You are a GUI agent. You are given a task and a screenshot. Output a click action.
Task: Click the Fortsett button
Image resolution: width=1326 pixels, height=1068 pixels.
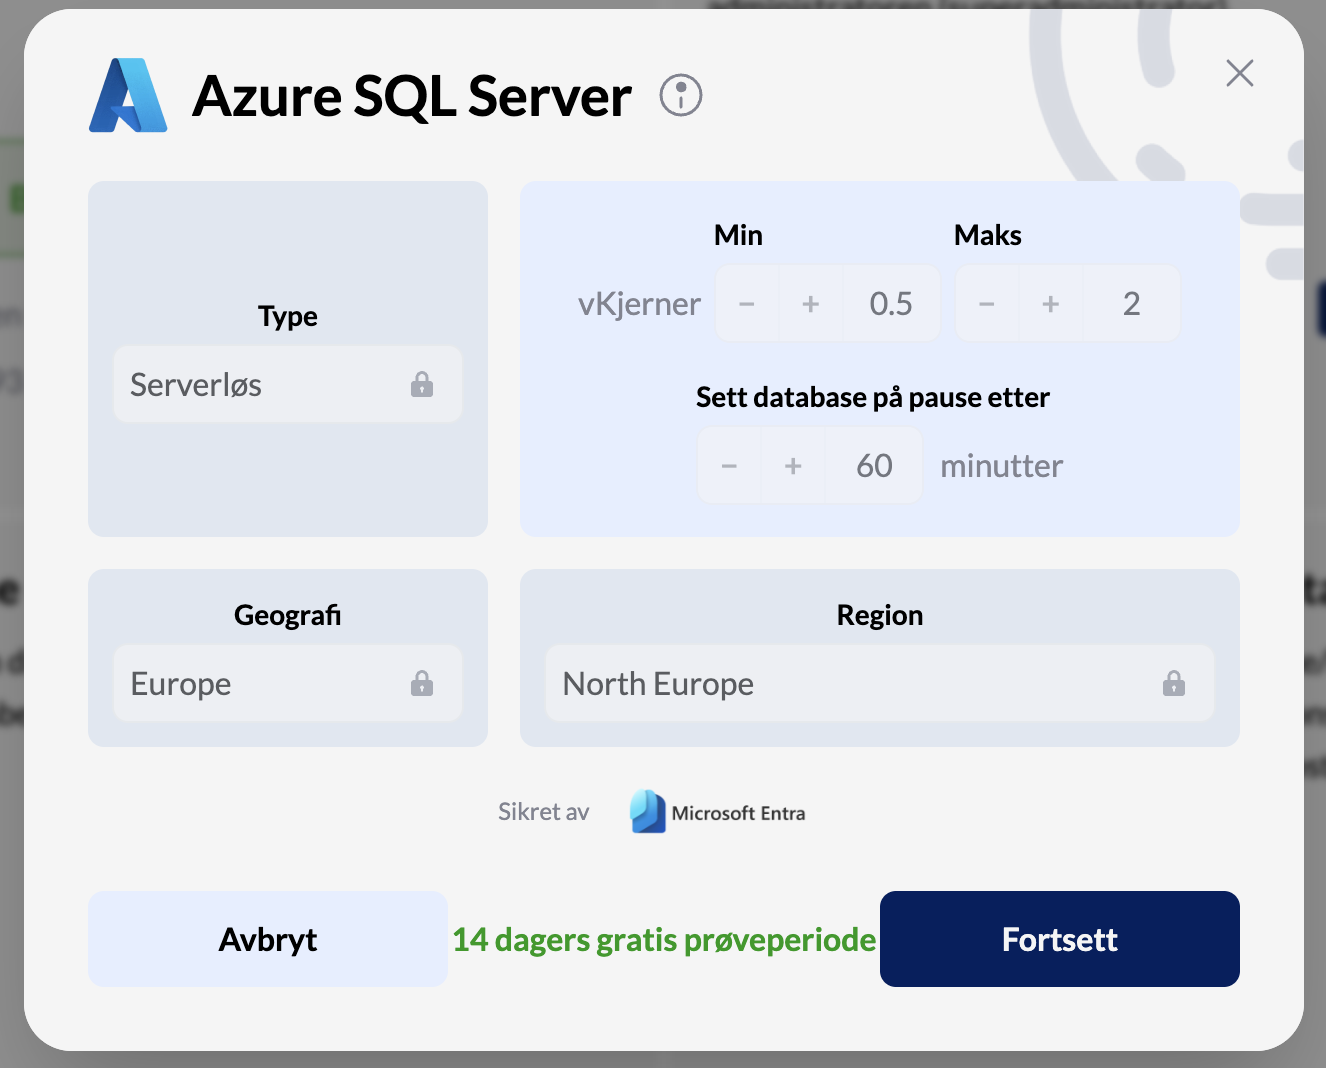point(1060,939)
